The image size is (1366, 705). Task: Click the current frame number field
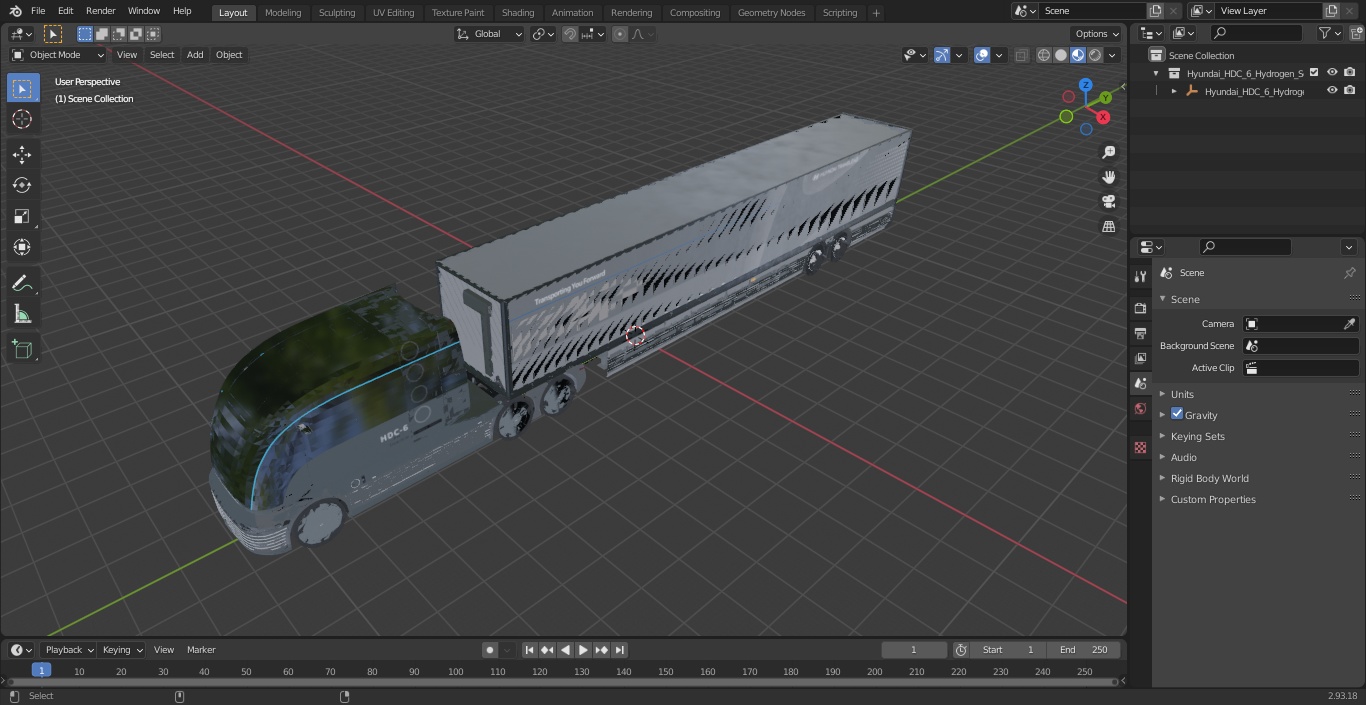[914, 650]
